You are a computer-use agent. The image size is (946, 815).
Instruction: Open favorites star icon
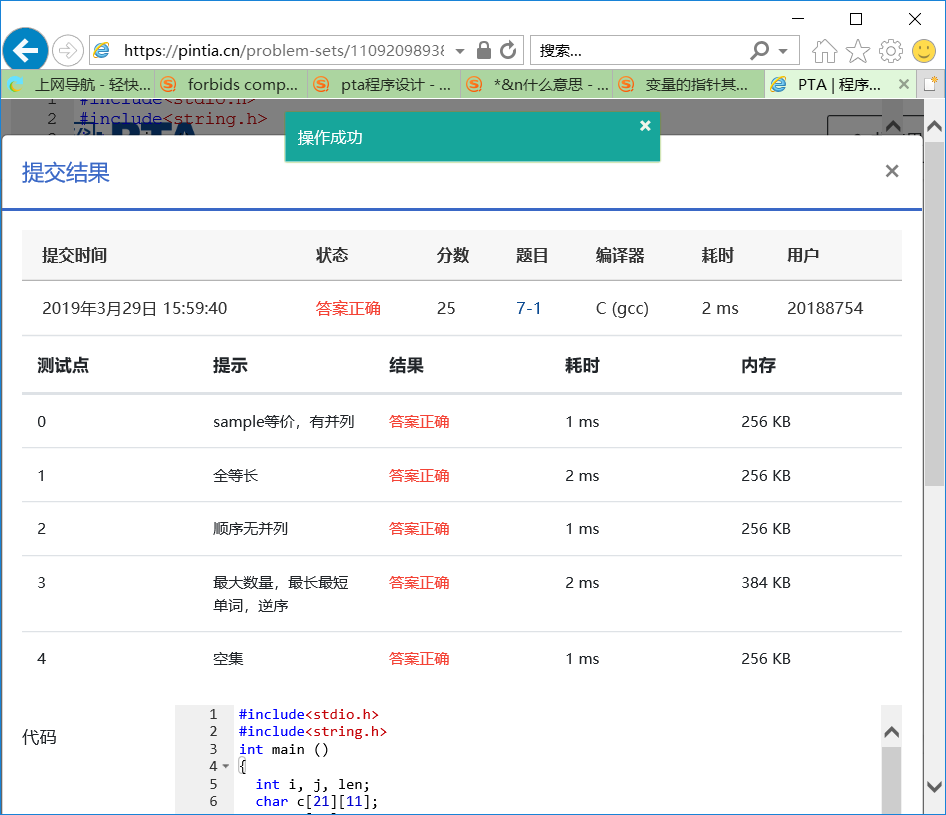click(x=858, y=51)
